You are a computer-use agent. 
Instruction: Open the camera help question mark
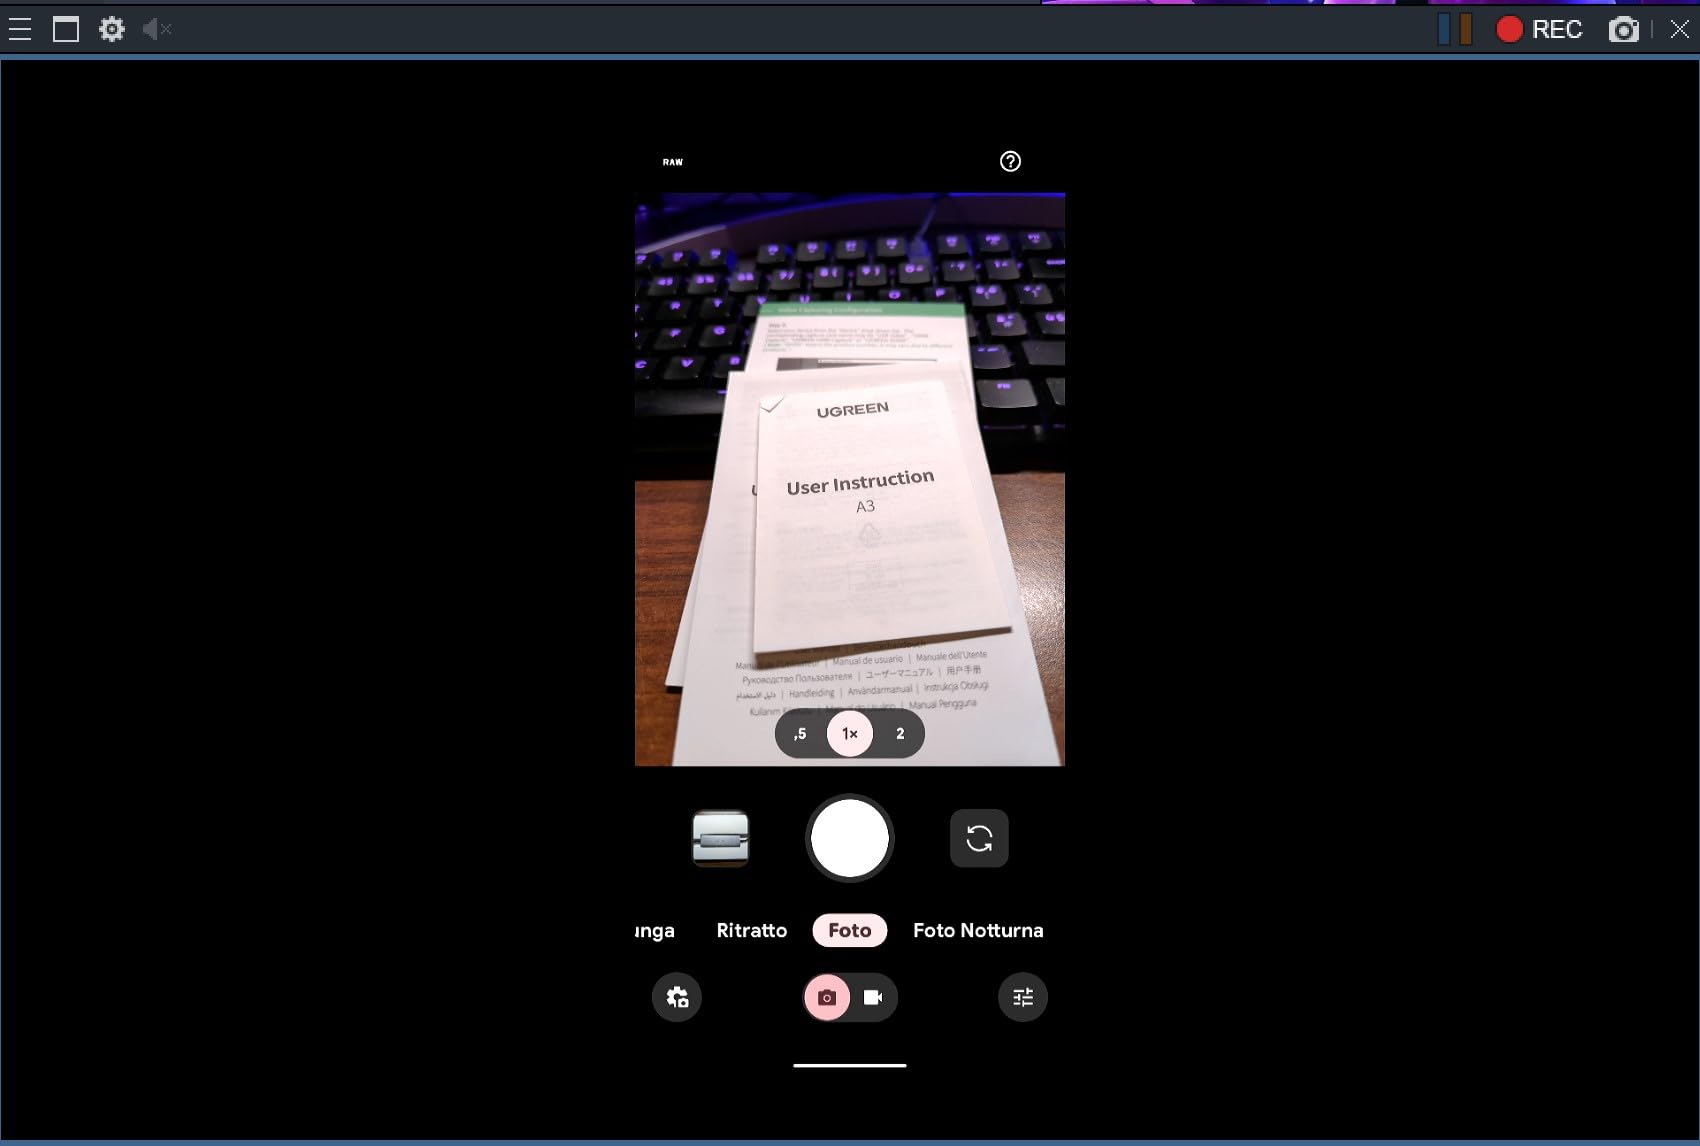click(x=1010, y=161)
